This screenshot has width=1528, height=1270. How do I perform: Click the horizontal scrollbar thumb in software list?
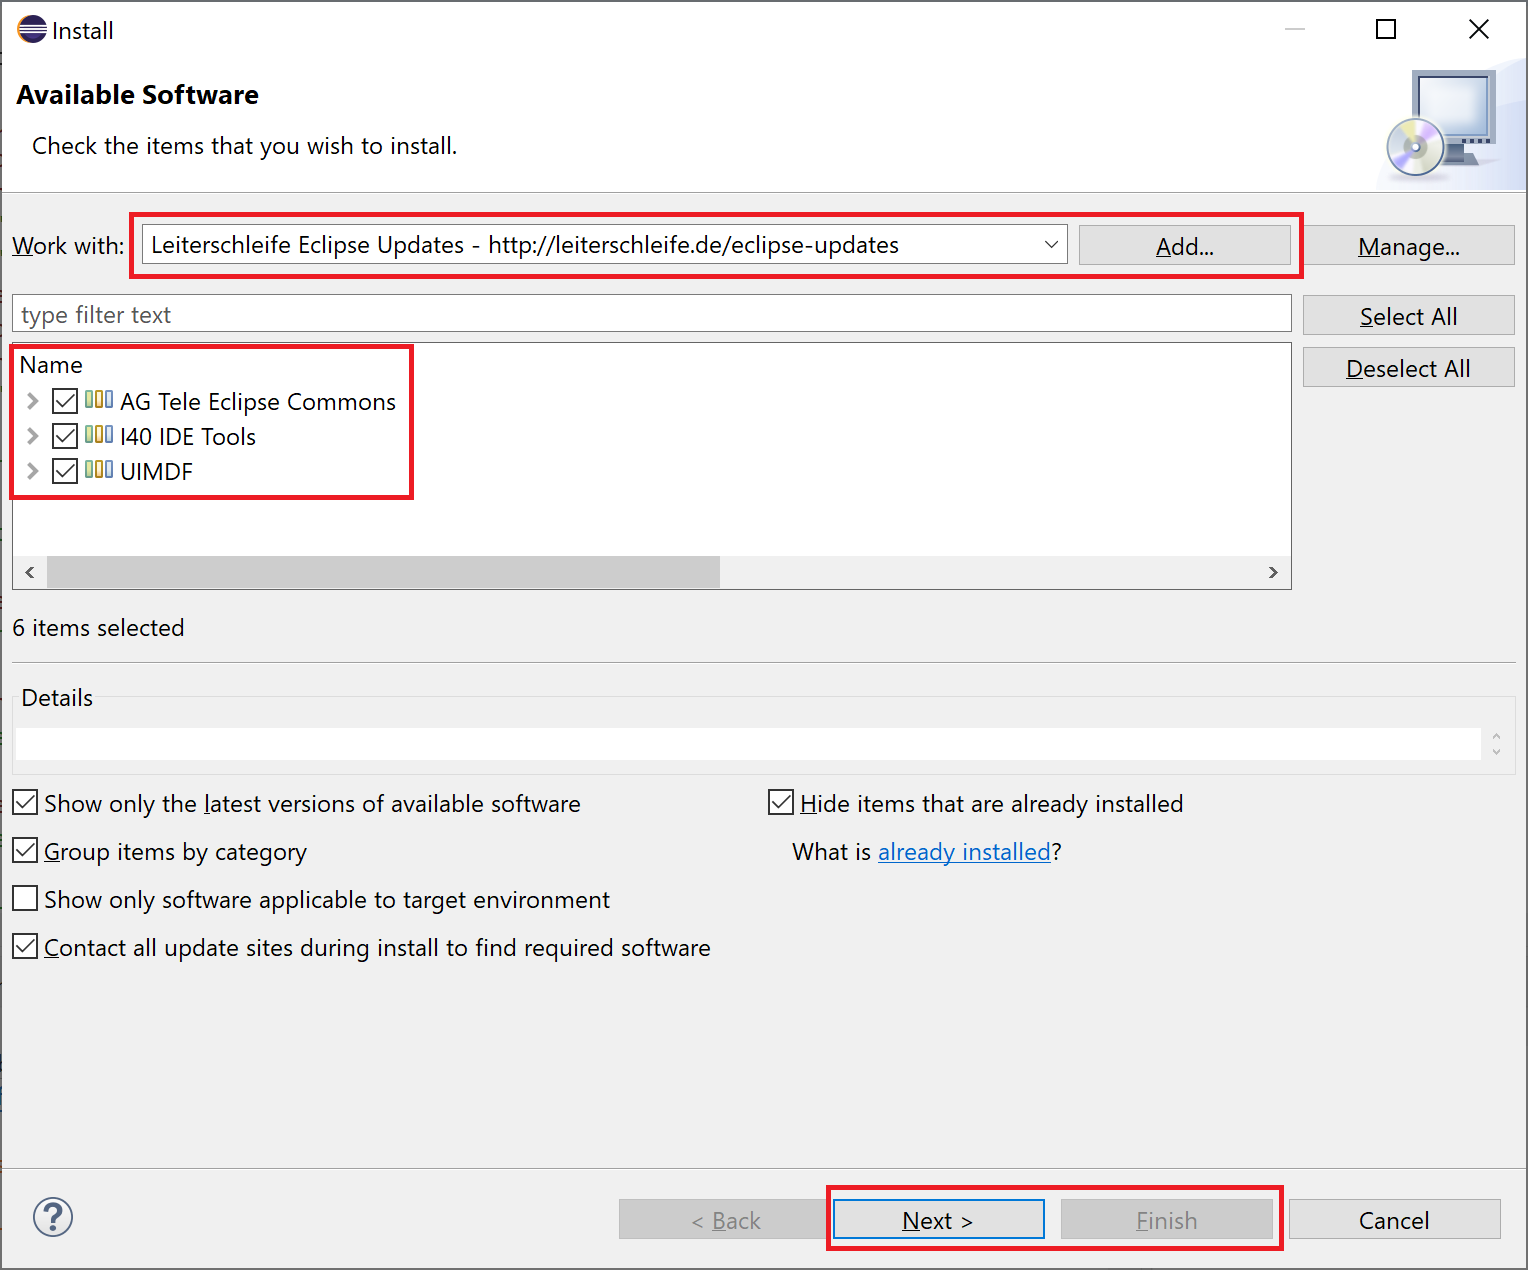[383, 572]
